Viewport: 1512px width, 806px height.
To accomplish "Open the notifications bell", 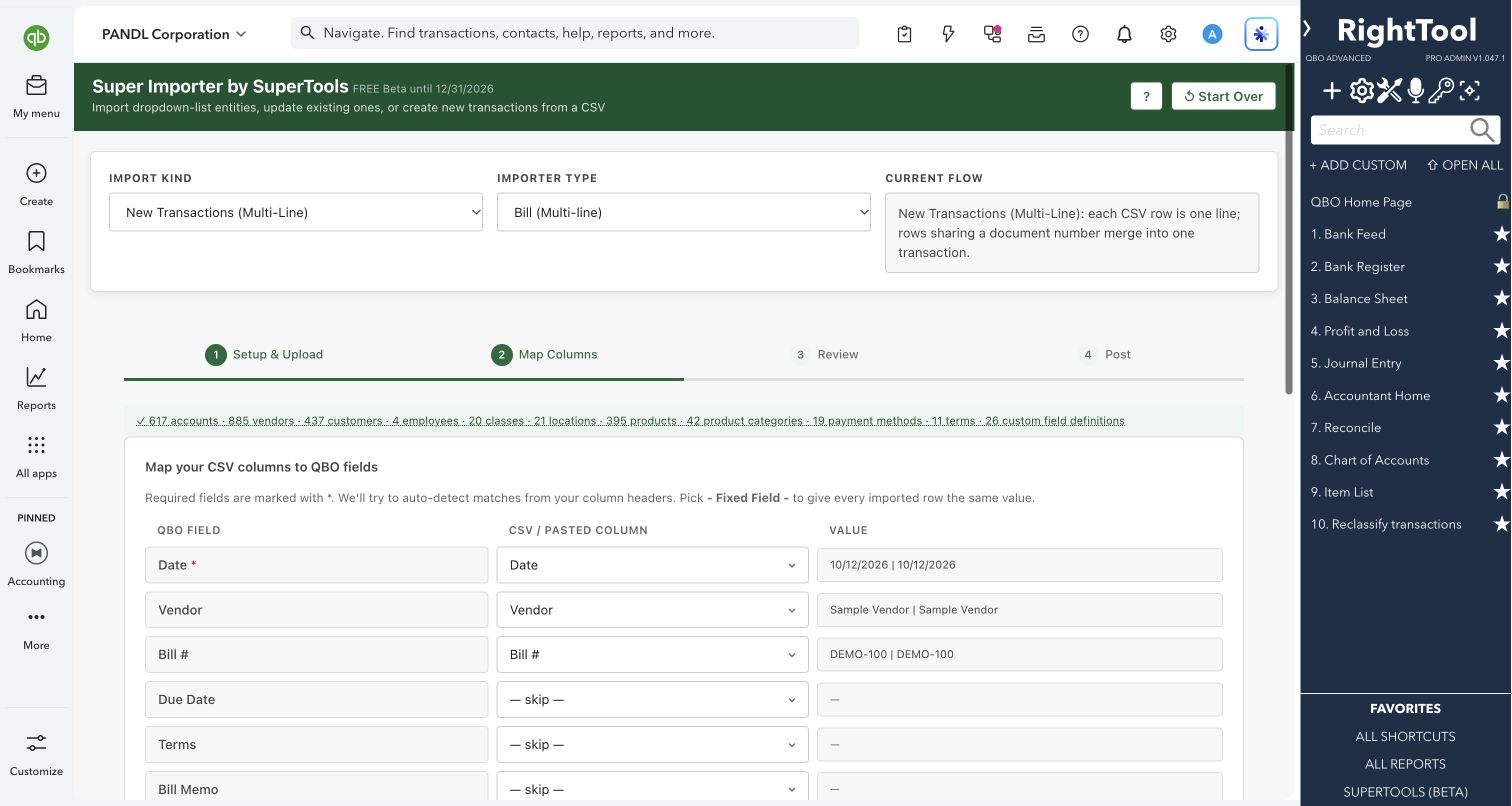I will point(1124,34).
